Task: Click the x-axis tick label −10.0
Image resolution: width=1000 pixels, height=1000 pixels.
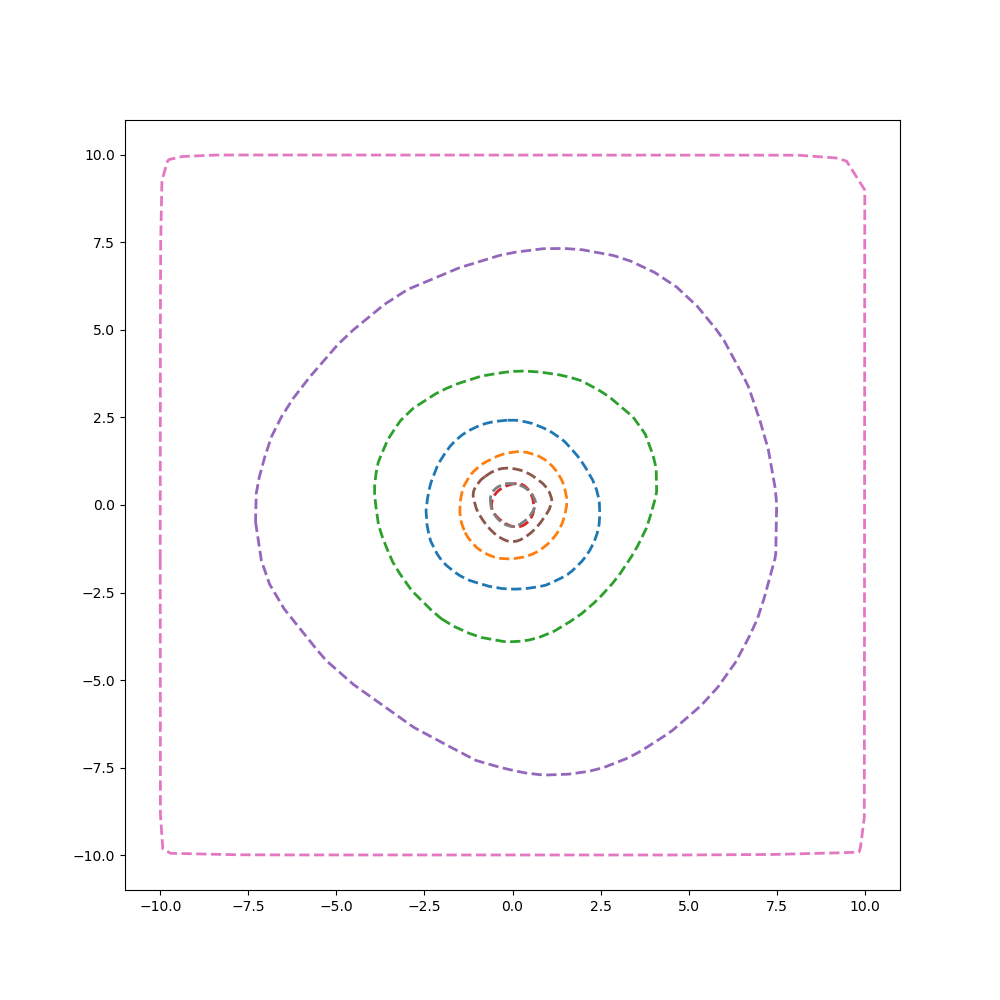Action: pyautogui.click(x=161, y=906)
